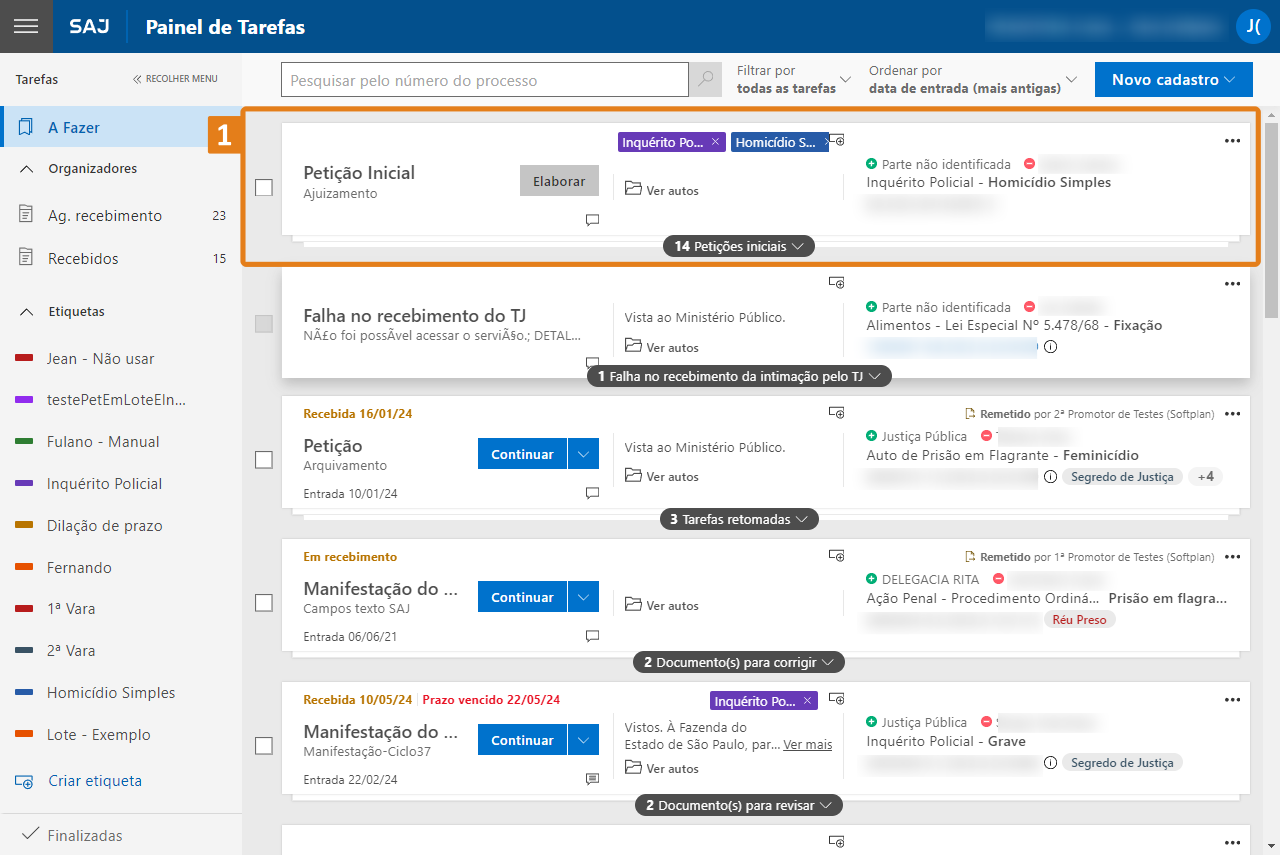Click Criar etiqueta in sidebar
The width and height of the screenshot is (1280, 855).
94,781
